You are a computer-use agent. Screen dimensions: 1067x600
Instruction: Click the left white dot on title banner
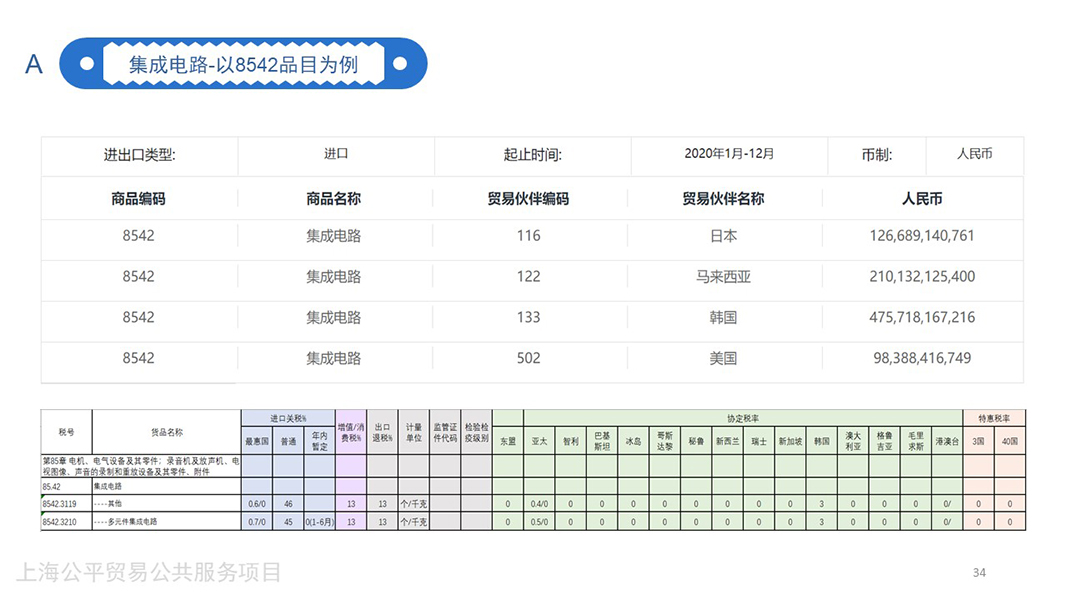coord(87,64)
